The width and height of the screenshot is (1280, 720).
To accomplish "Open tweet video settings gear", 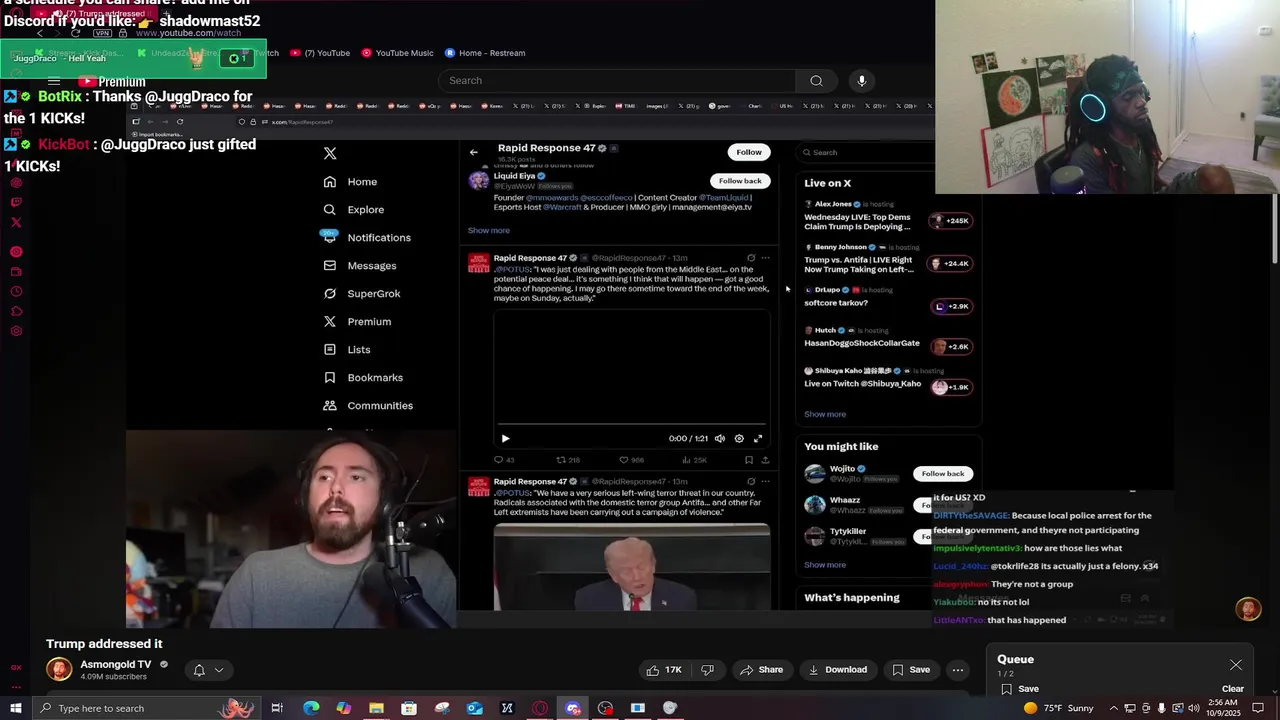I will [739, 439].
